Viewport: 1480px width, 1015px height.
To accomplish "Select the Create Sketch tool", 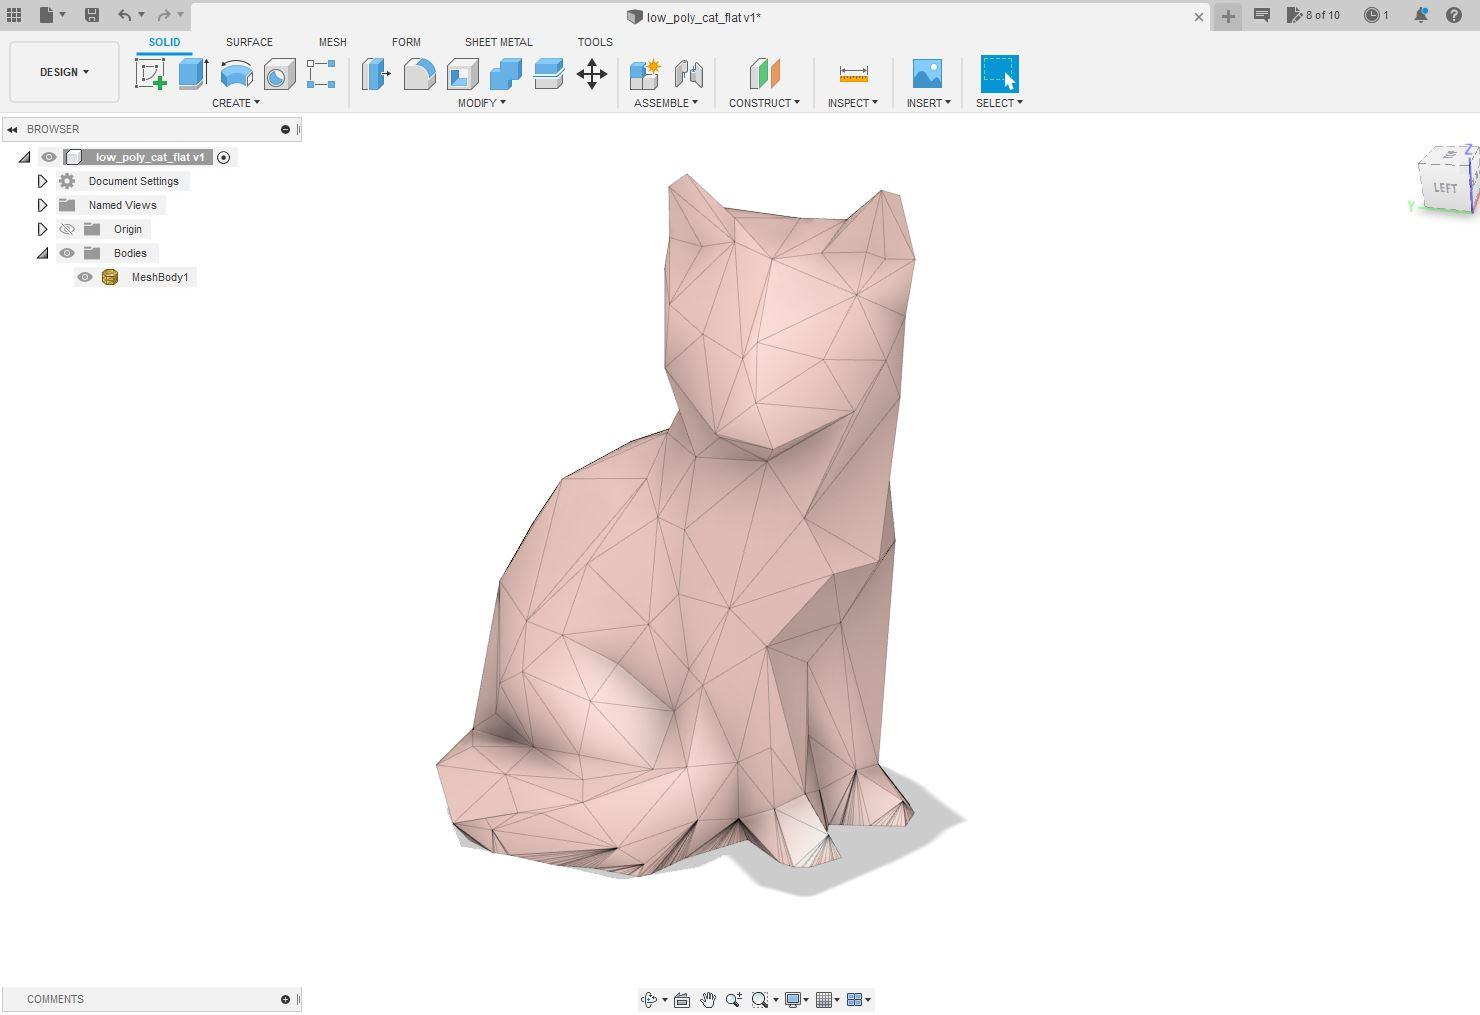I will tap(152, 74).
